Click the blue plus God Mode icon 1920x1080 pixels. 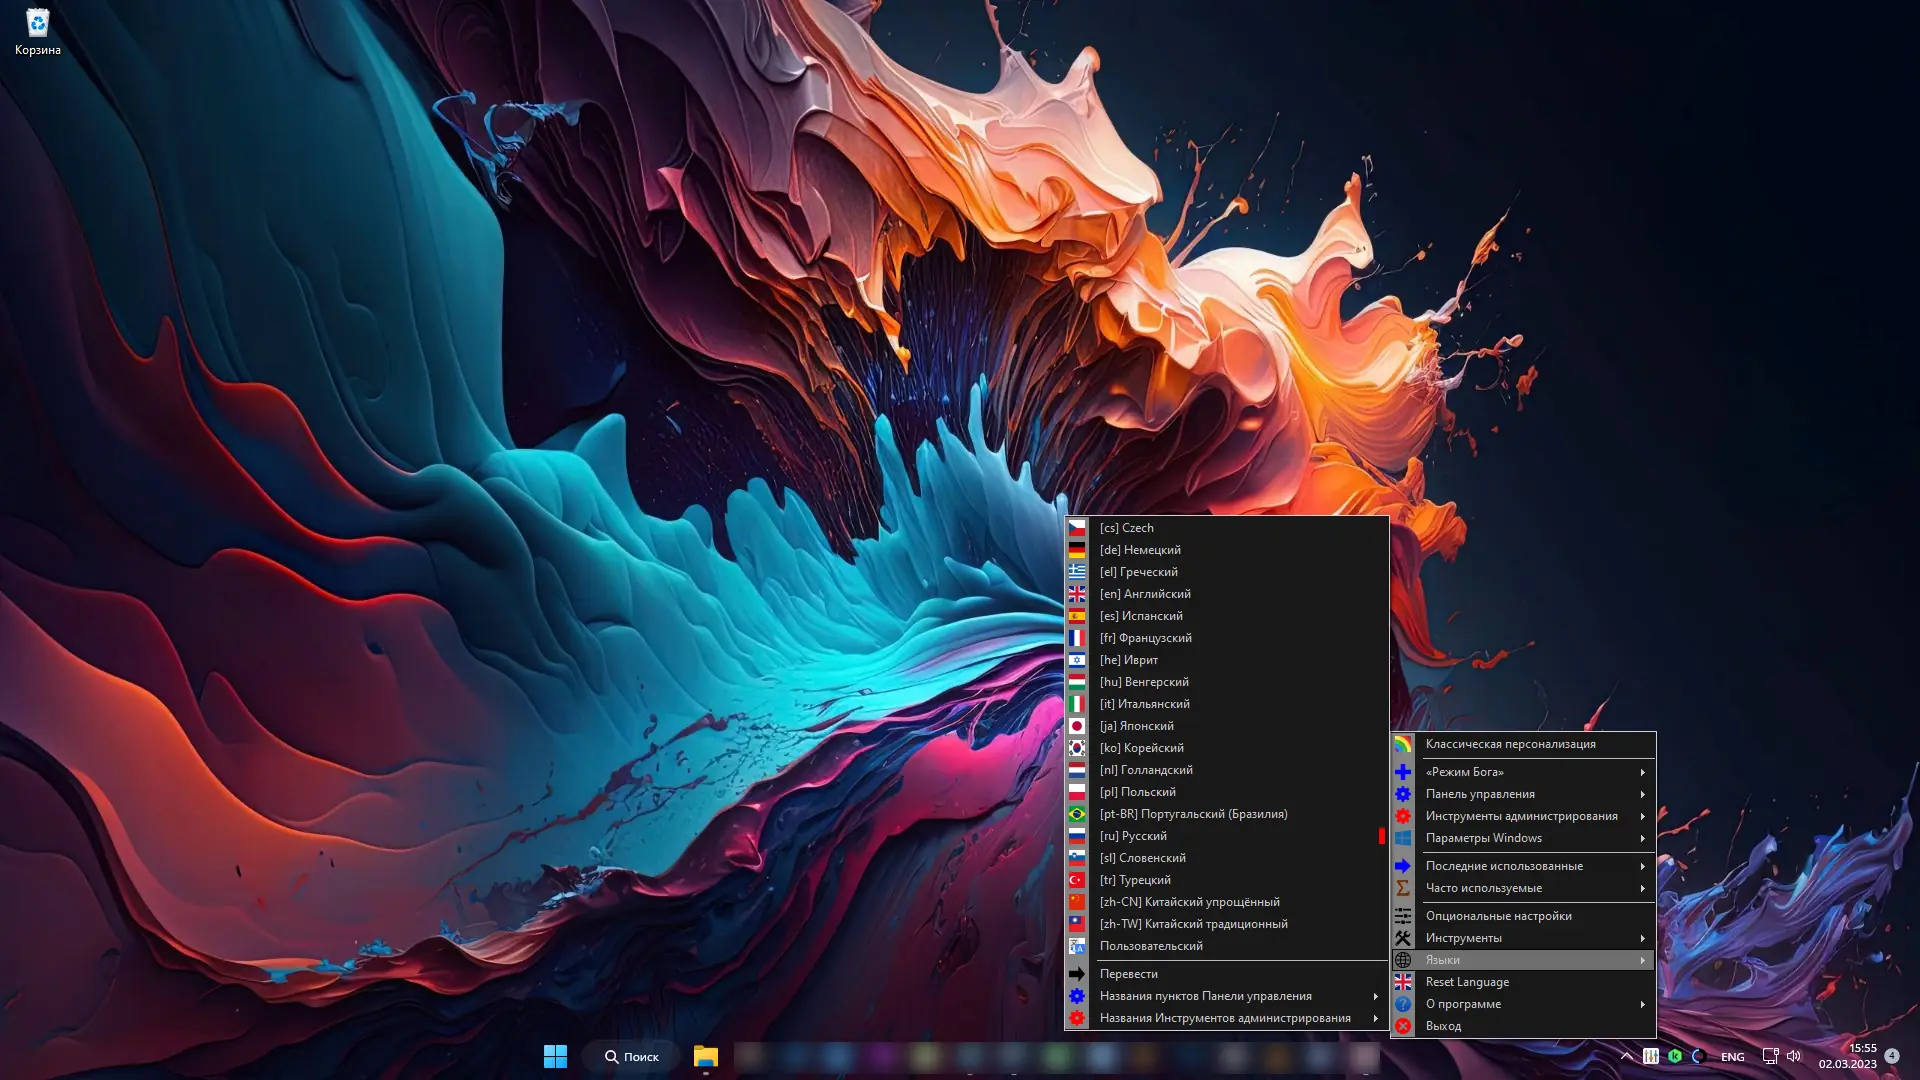pyautogui.click(x=1403, y=772)
